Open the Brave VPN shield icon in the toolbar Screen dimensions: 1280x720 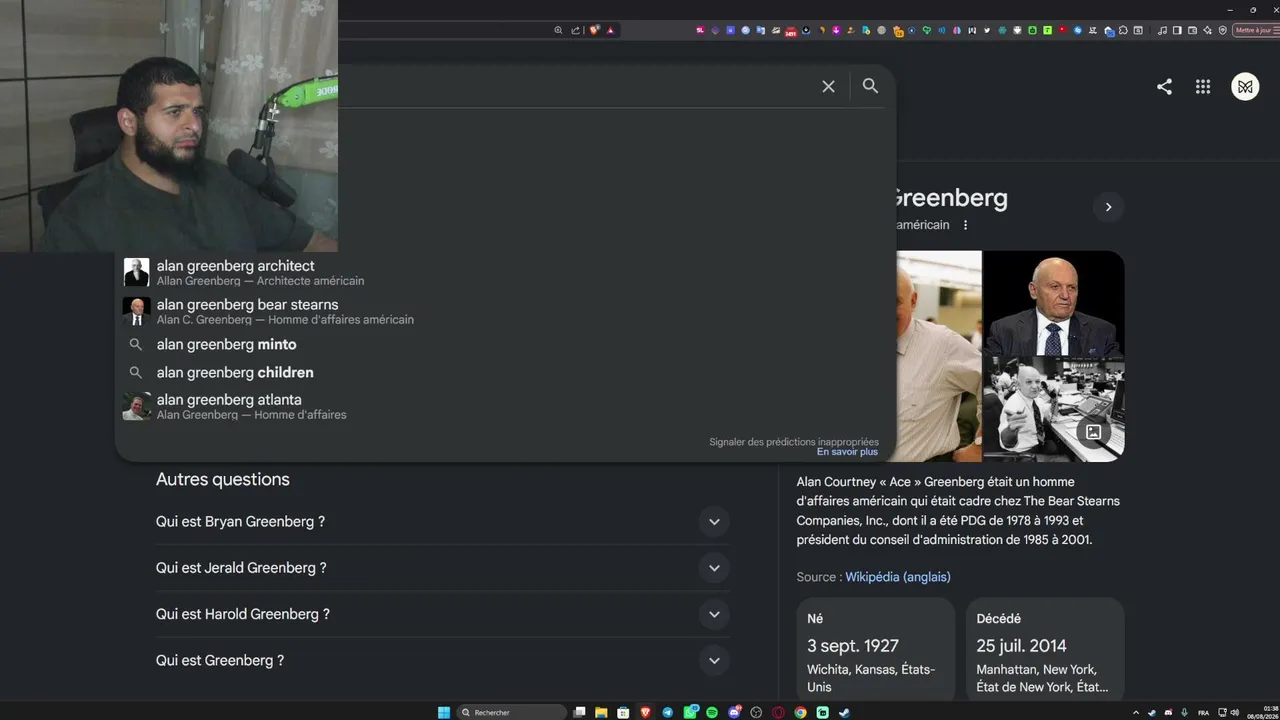tap(1222, 30)
